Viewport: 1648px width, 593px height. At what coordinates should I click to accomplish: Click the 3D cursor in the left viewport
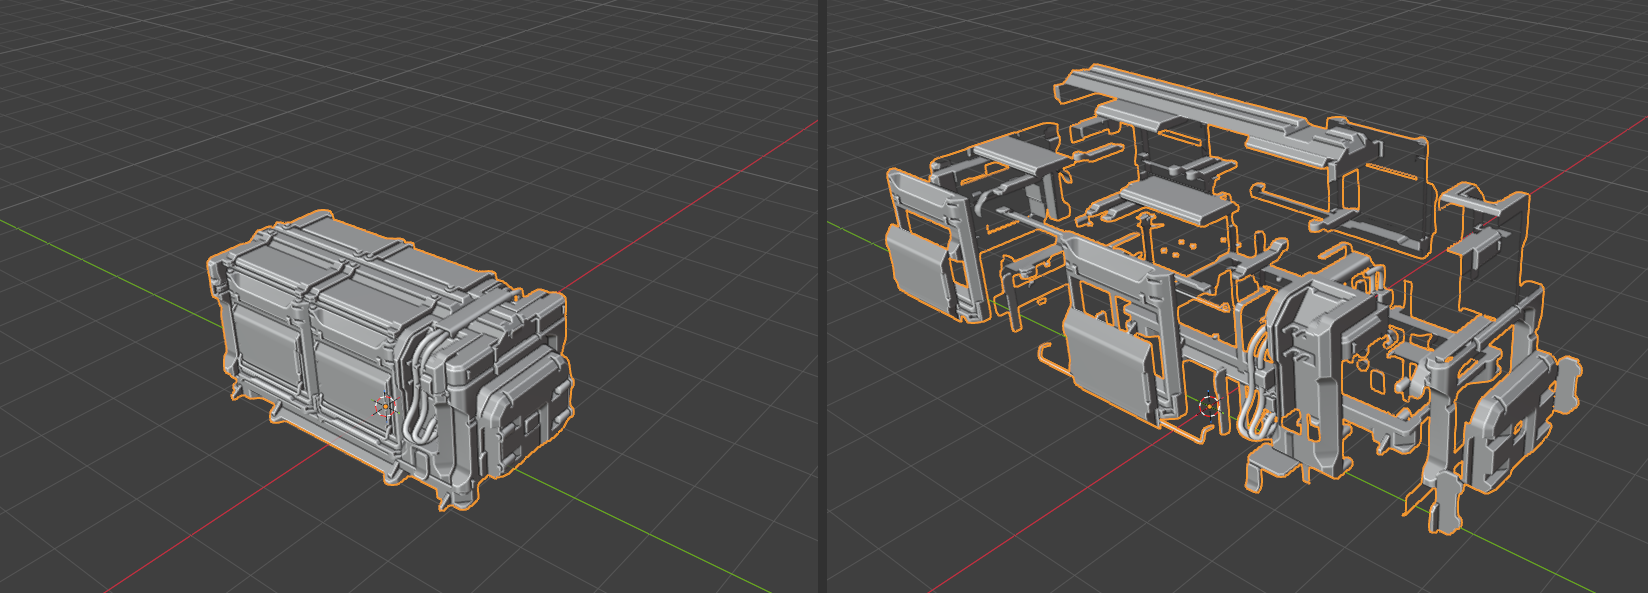click(x=386, y=406)
